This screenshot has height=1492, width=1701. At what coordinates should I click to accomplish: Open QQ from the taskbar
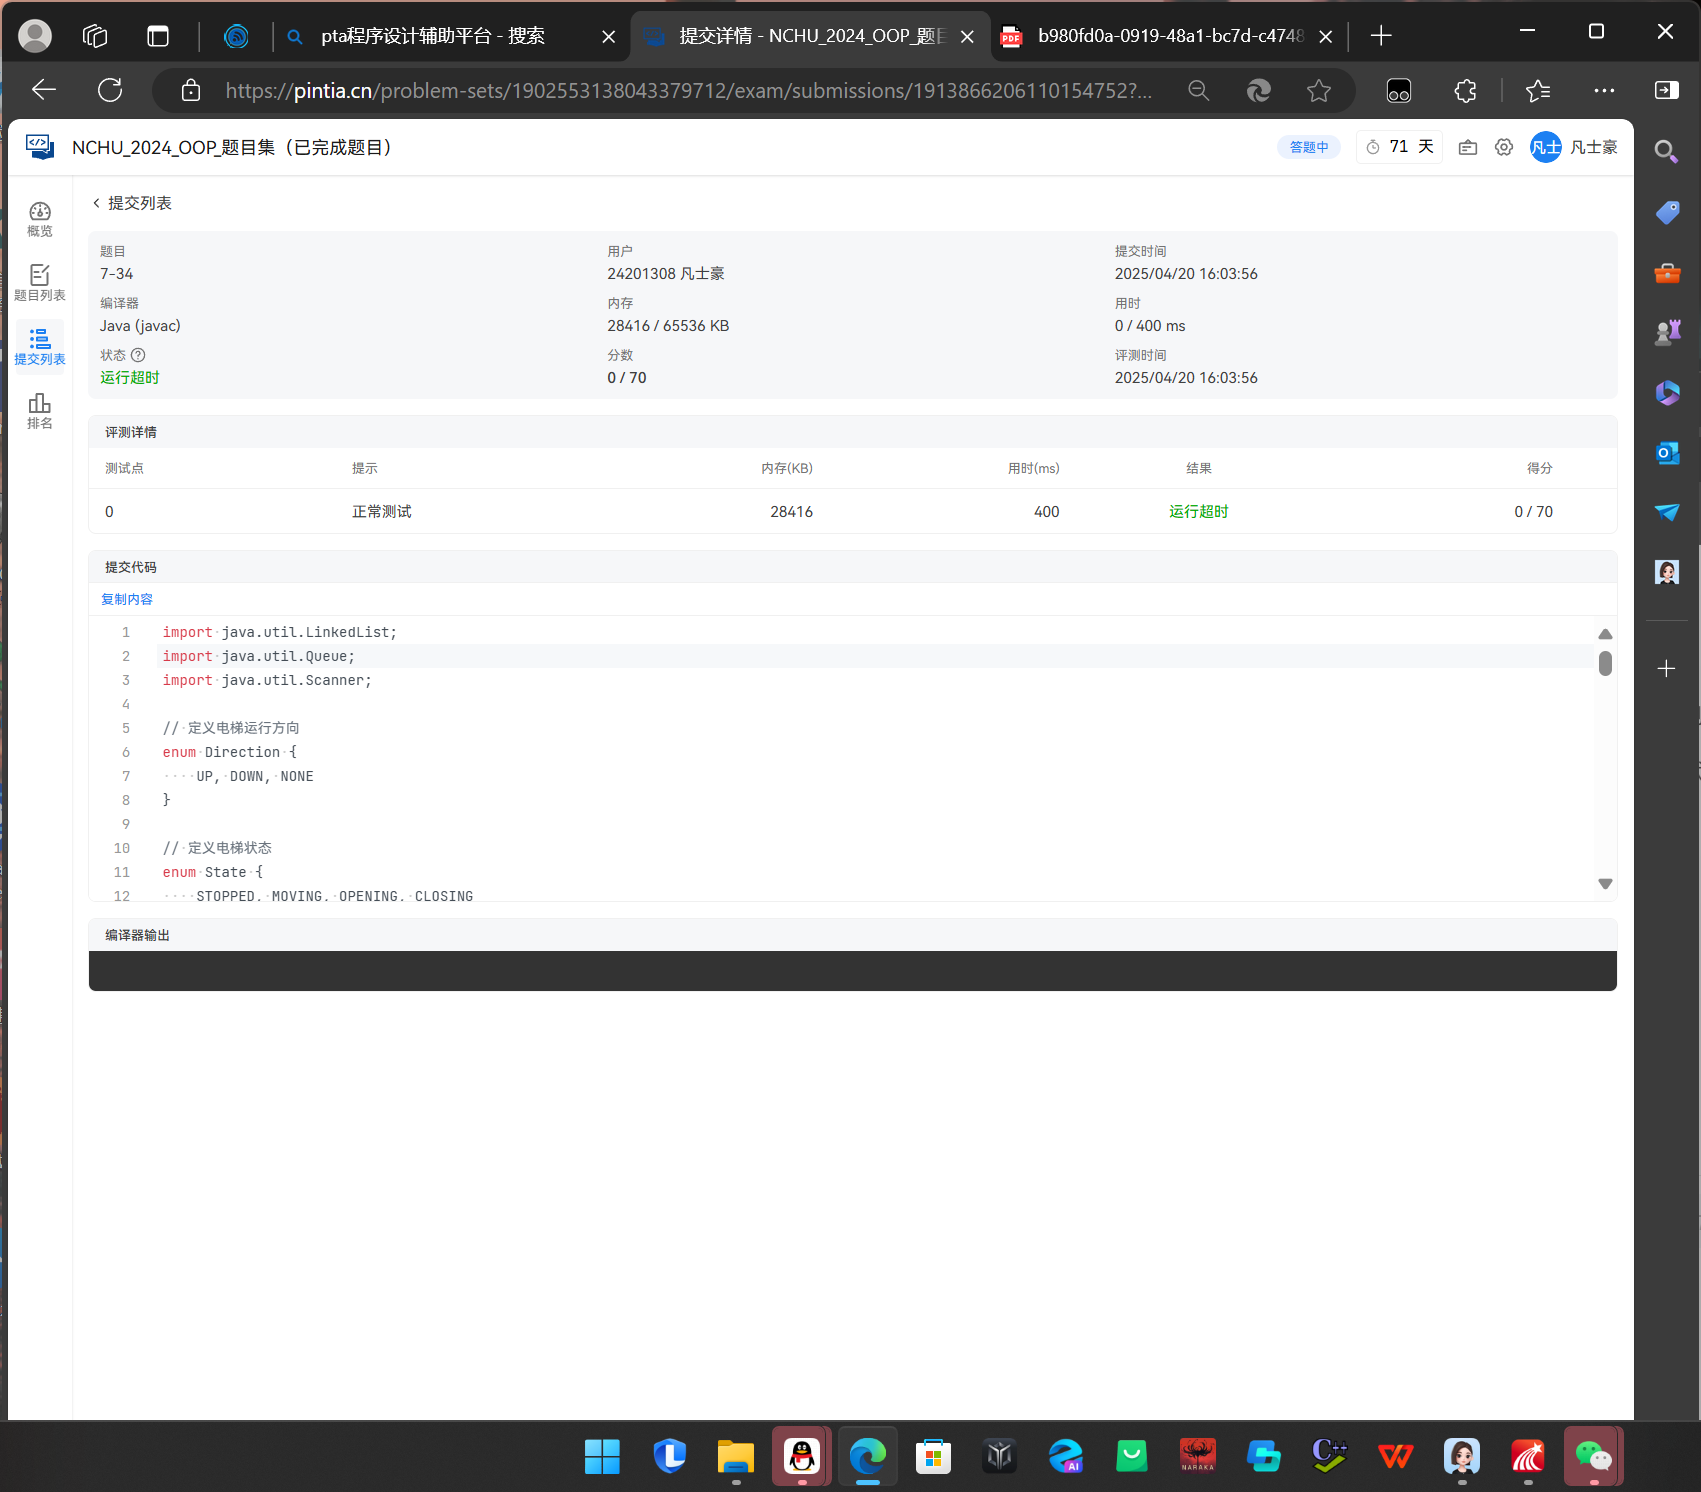[x=802, y=1456]
